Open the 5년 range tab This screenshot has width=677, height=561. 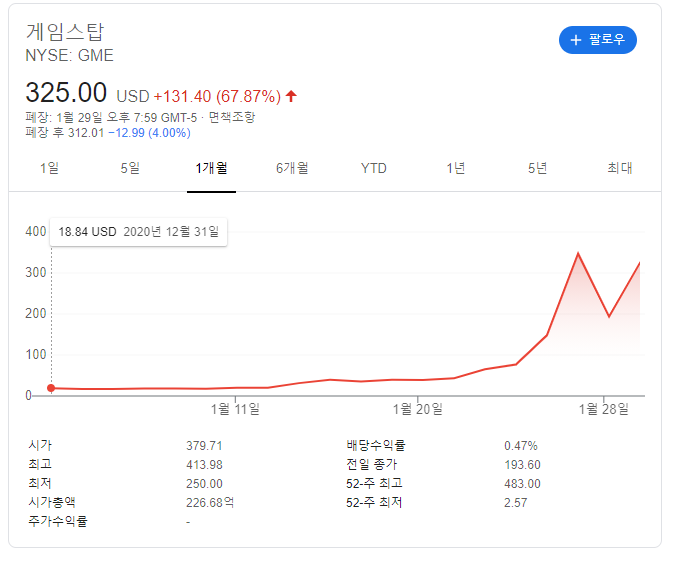click(x=537, y=168)
